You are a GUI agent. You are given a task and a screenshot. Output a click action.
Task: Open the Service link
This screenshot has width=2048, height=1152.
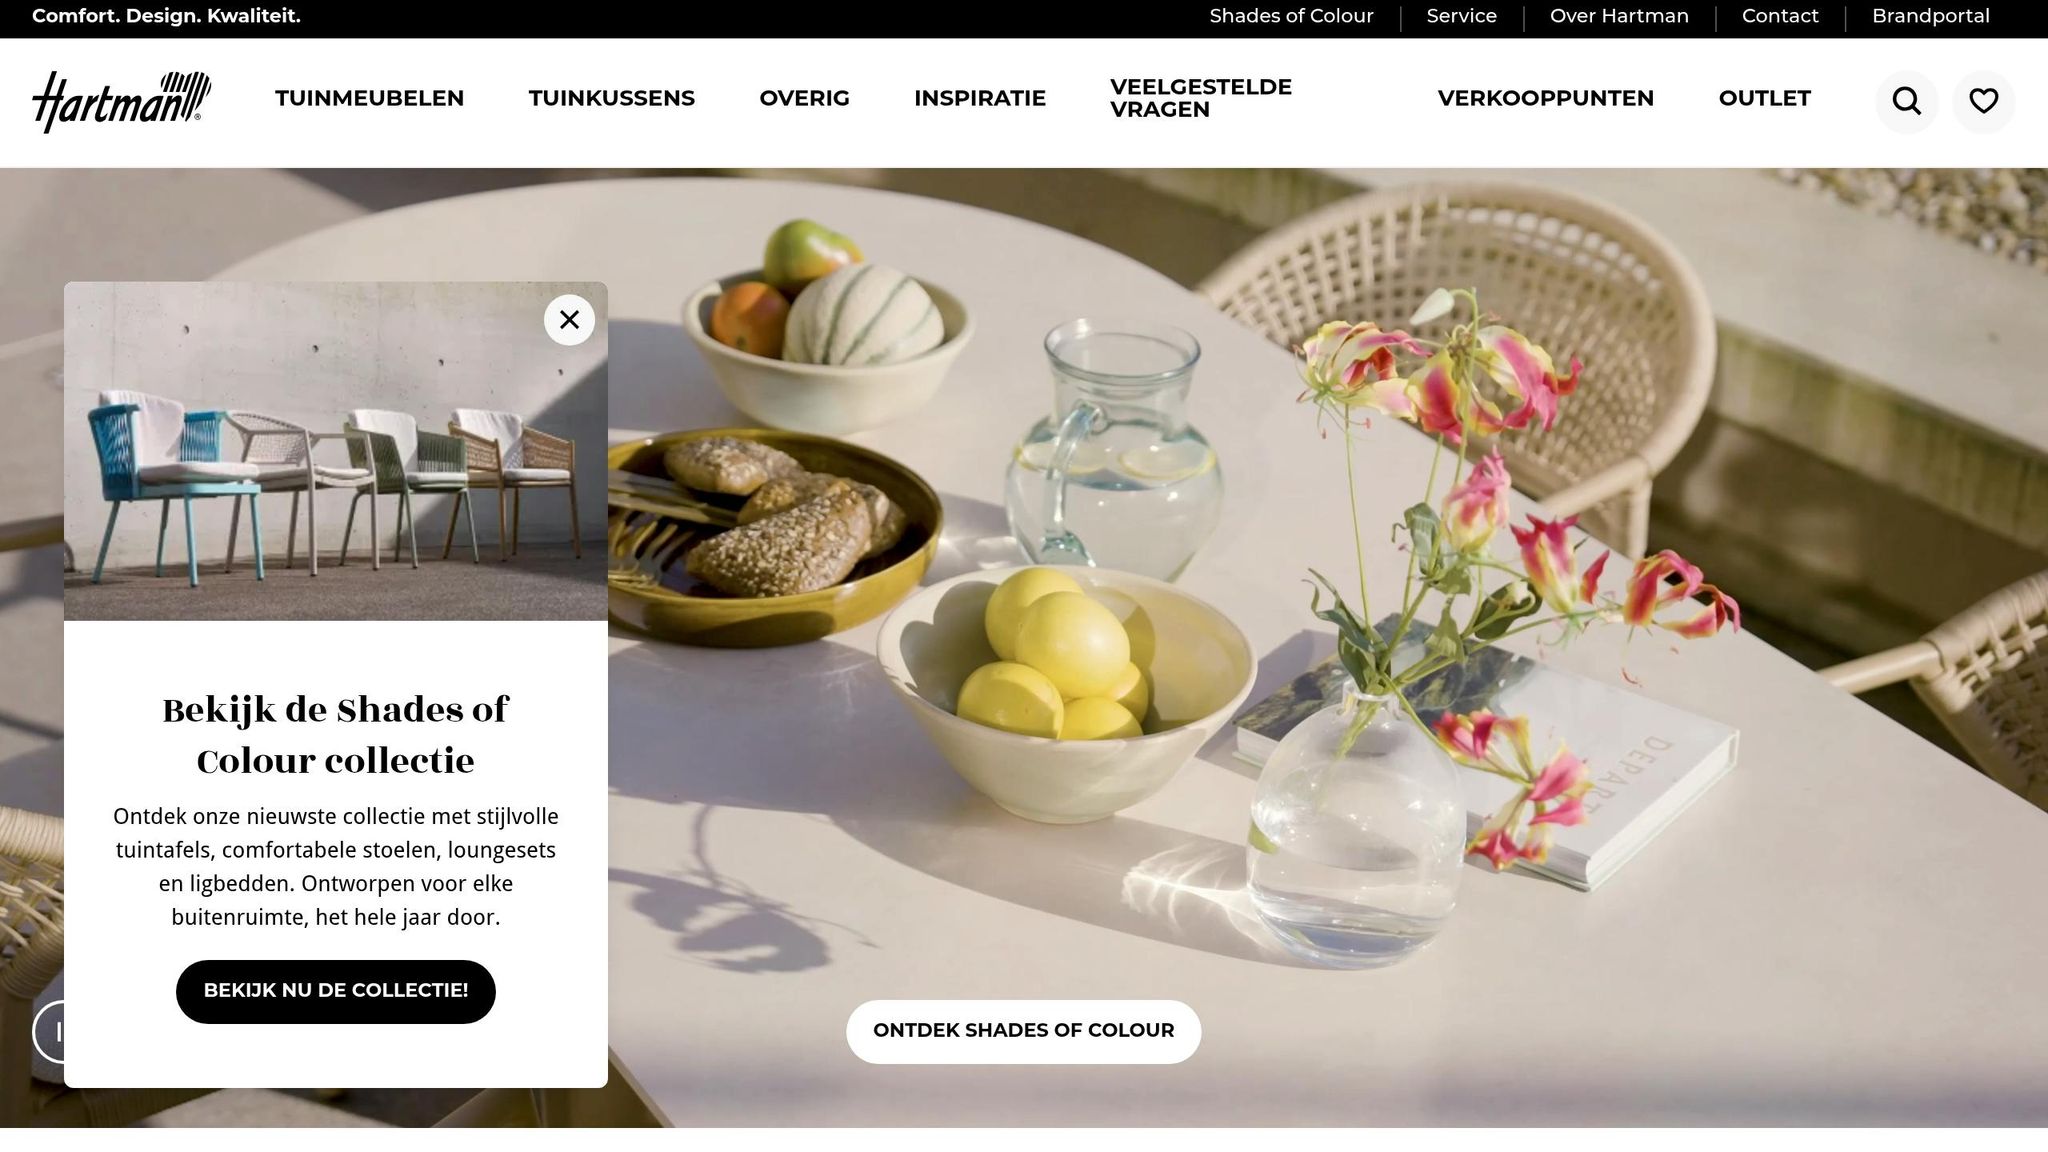1461,16
